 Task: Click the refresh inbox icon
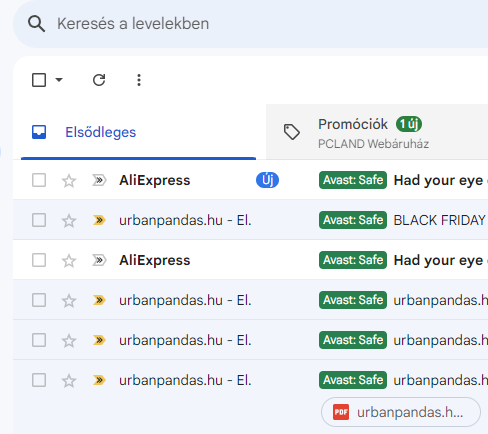[99, 80]
